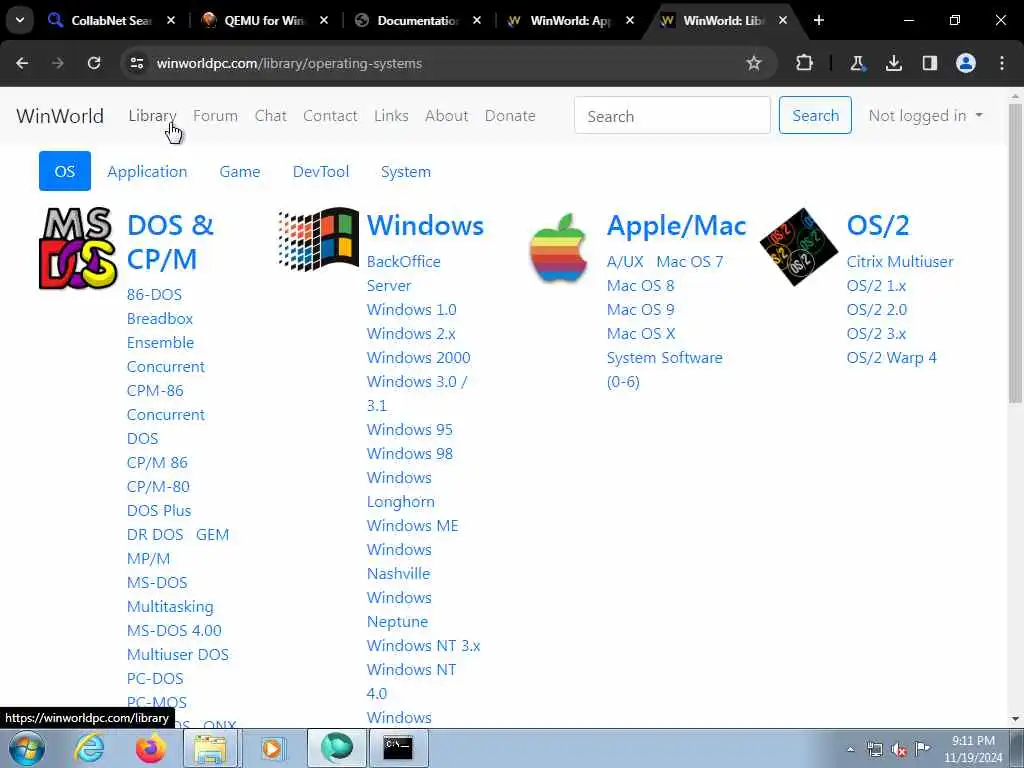Open the Windows 2000 link
Viewport: 1024px width, 768px height.
click(419, 357)
